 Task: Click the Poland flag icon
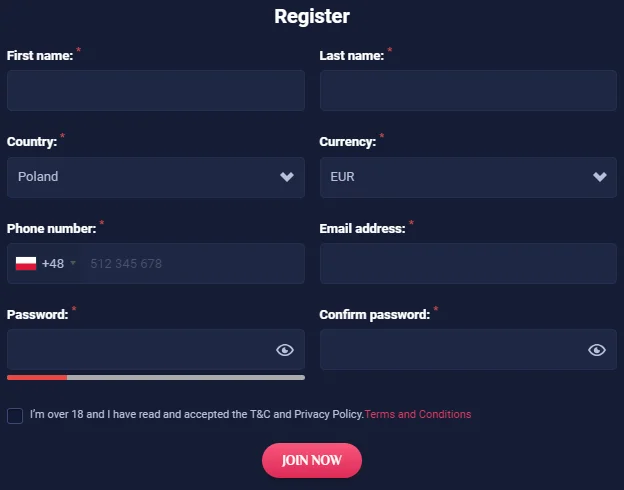26,264
